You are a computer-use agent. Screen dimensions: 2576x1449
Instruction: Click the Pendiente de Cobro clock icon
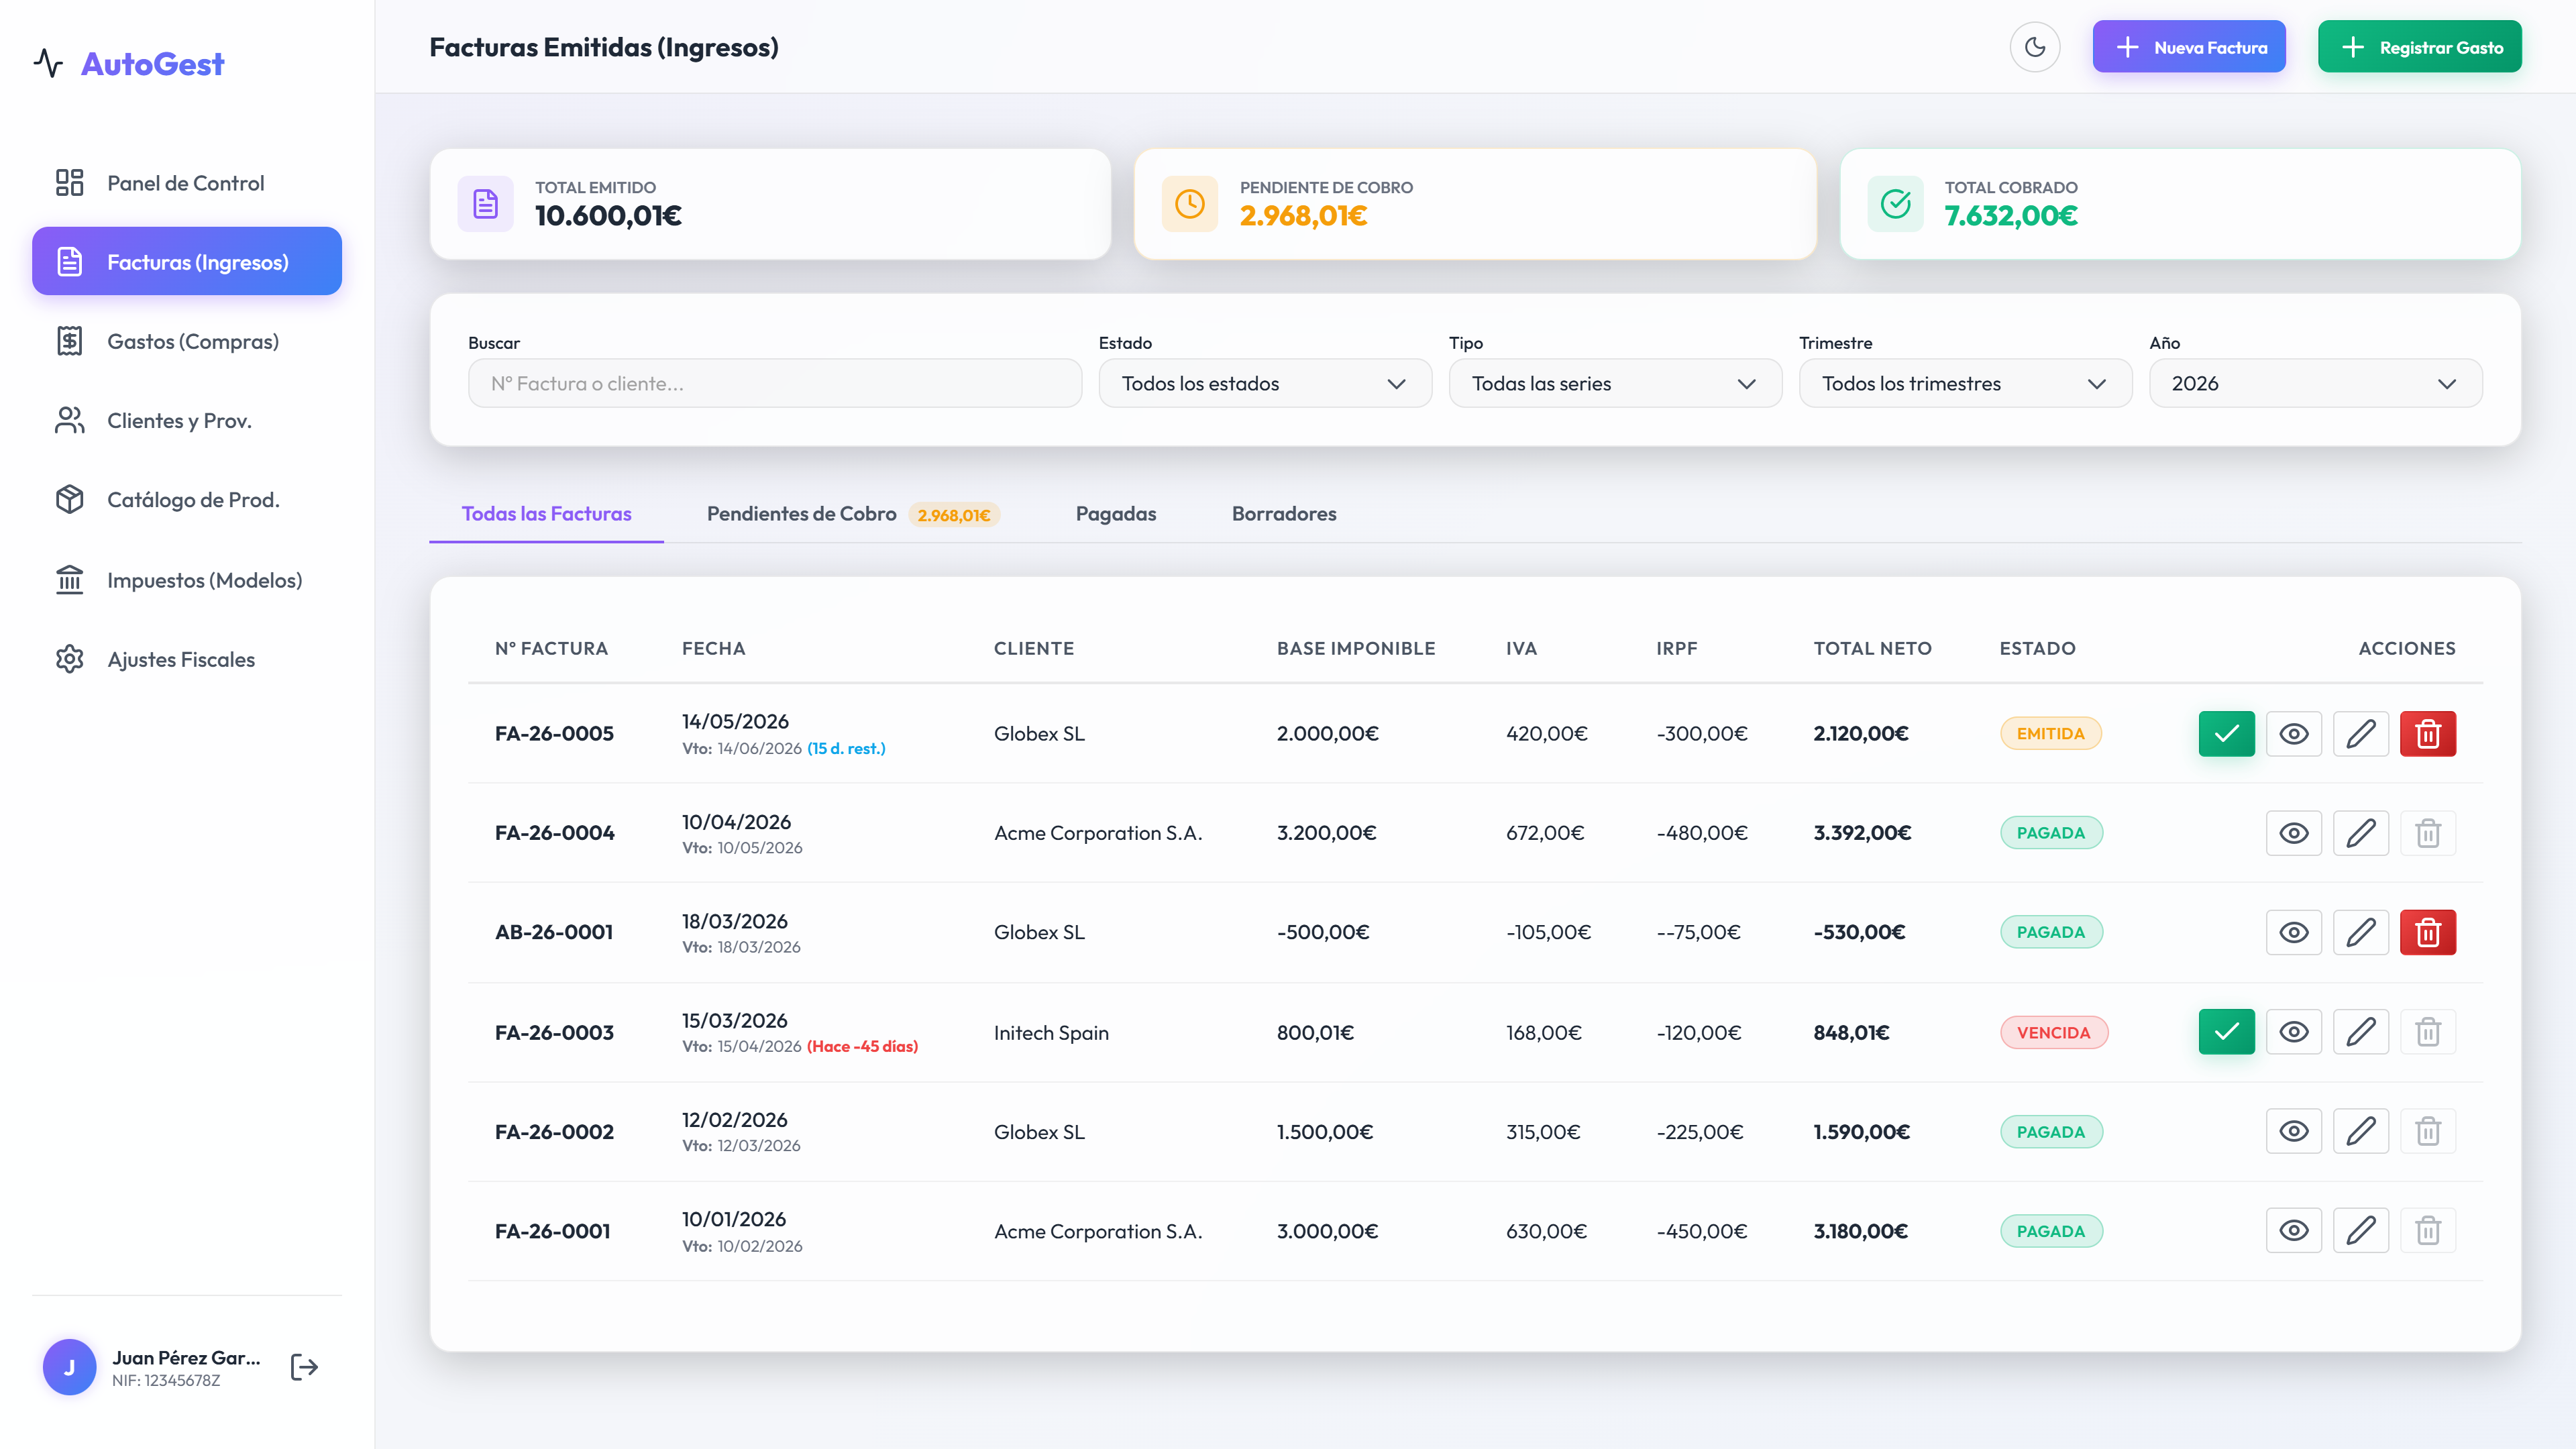coord(1190,204)
